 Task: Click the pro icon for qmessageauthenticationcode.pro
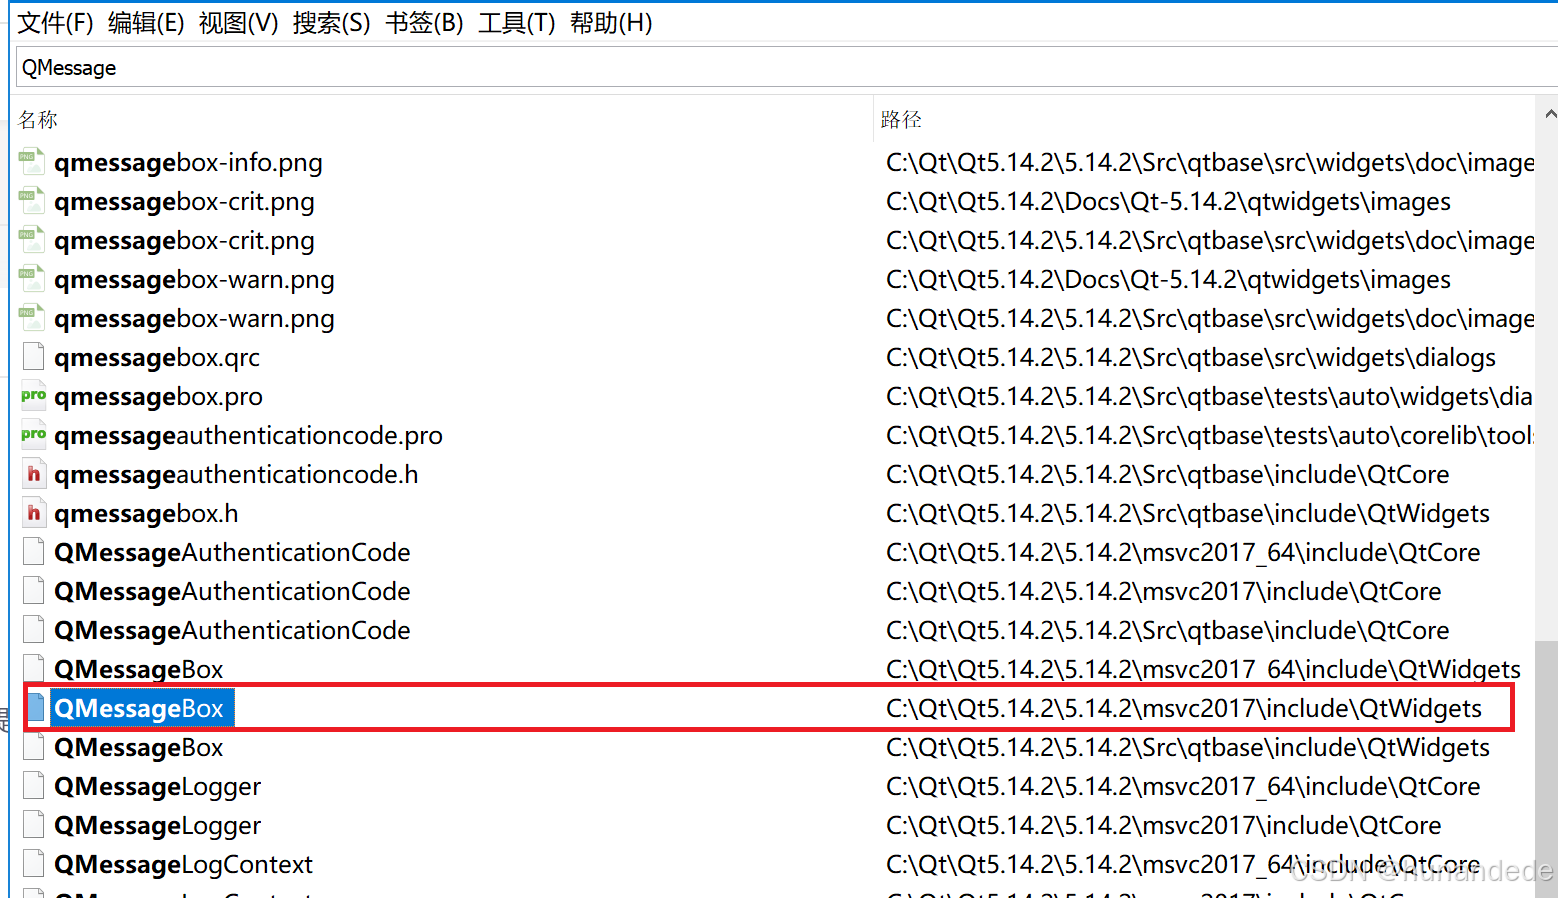point(32,435)
